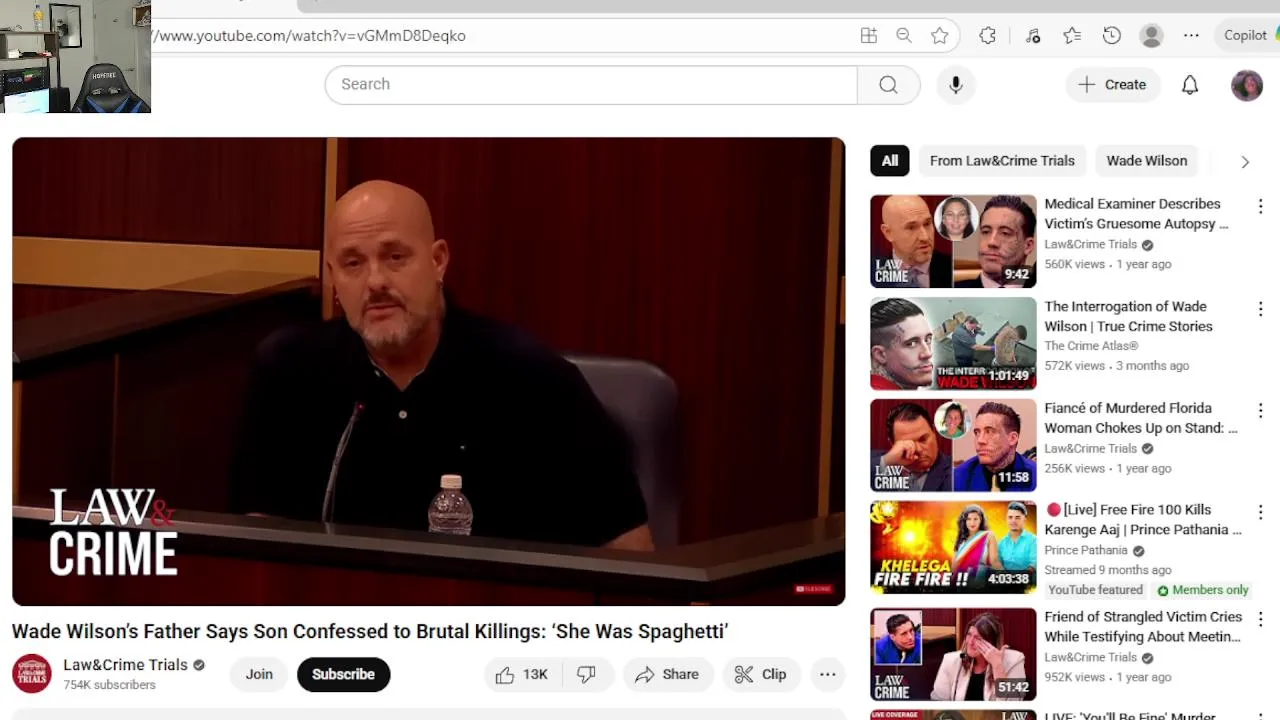The image size is (1280, 720).
Task: Open Law&Crime Trials channel avatar
Action: coord(32,674)
